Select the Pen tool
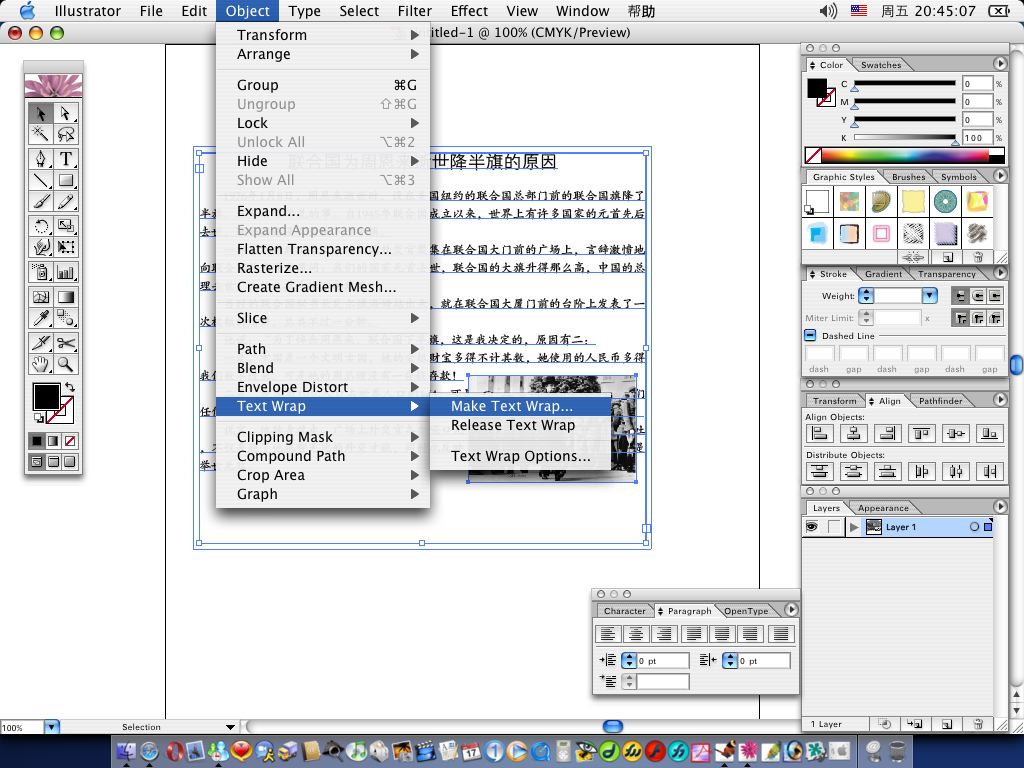This screenshot has height=768, width=1024. coord(40,159)
